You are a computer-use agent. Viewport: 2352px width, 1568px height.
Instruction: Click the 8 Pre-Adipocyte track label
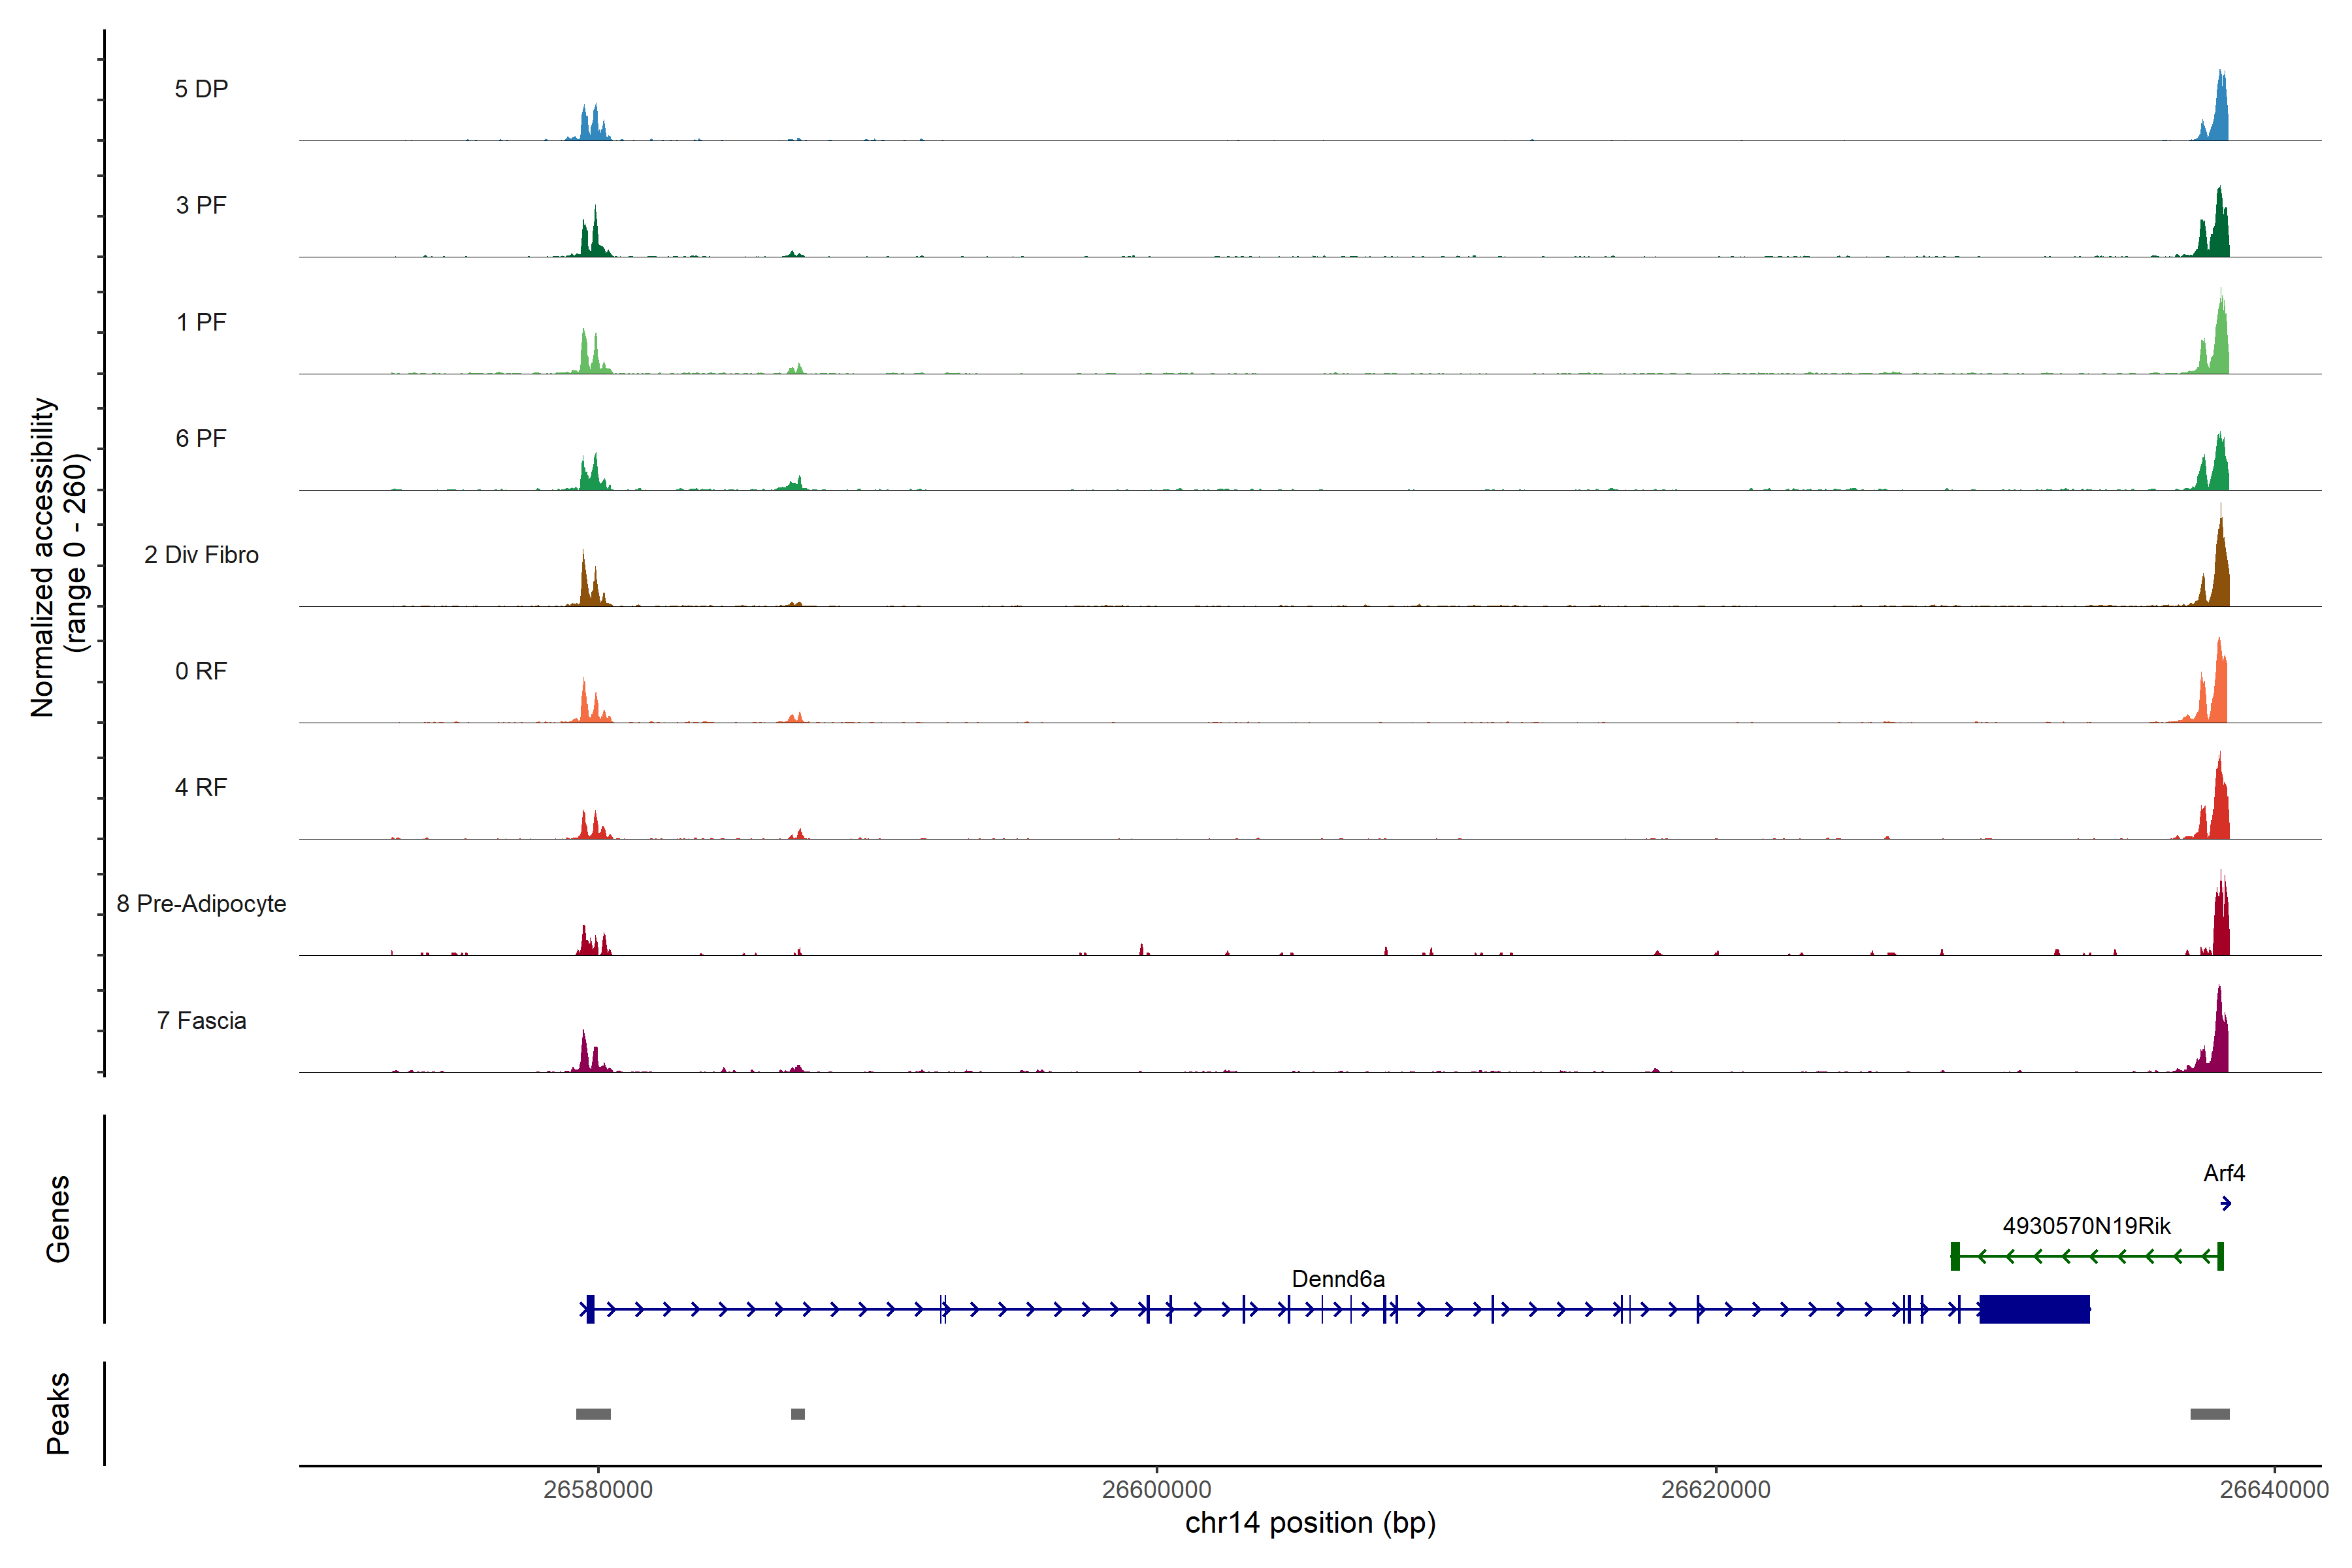201,904
